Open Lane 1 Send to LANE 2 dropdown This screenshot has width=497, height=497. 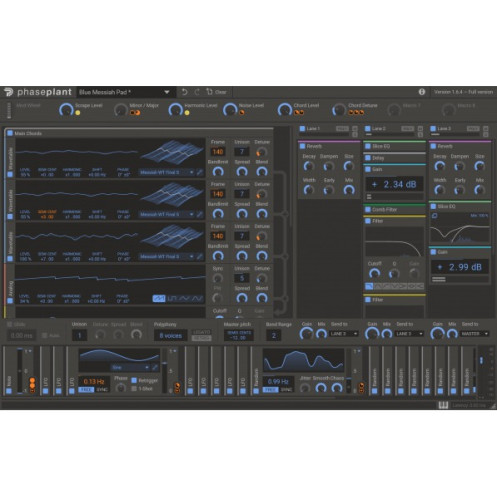344,334
